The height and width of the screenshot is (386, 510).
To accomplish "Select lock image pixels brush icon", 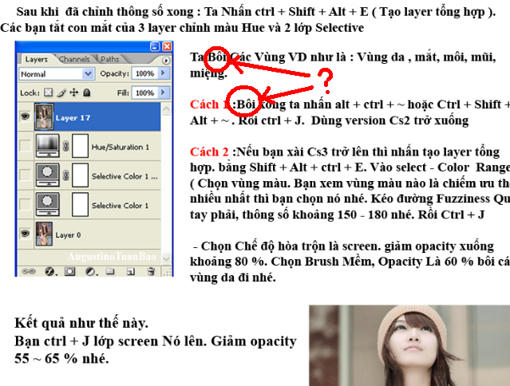I will 61,92.
